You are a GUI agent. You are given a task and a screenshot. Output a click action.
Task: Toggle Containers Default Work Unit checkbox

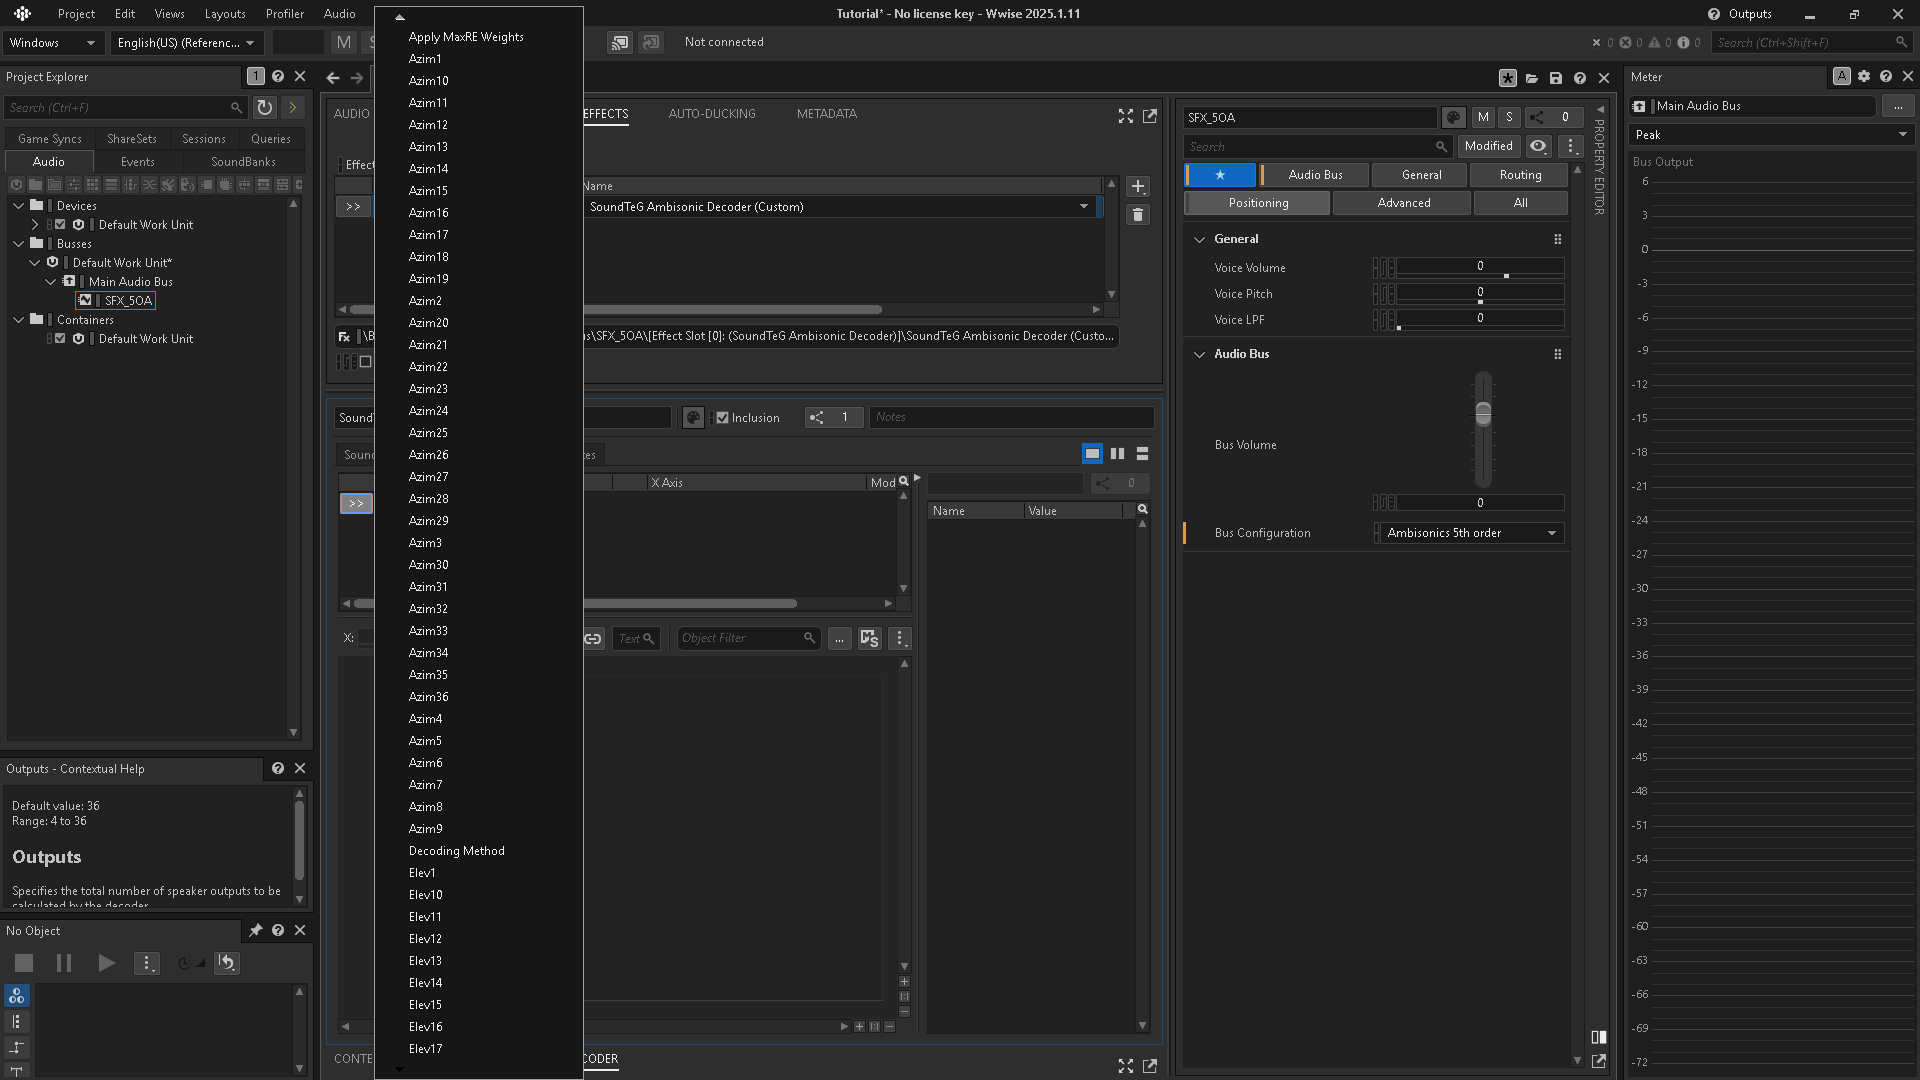(x=60, y=339)
